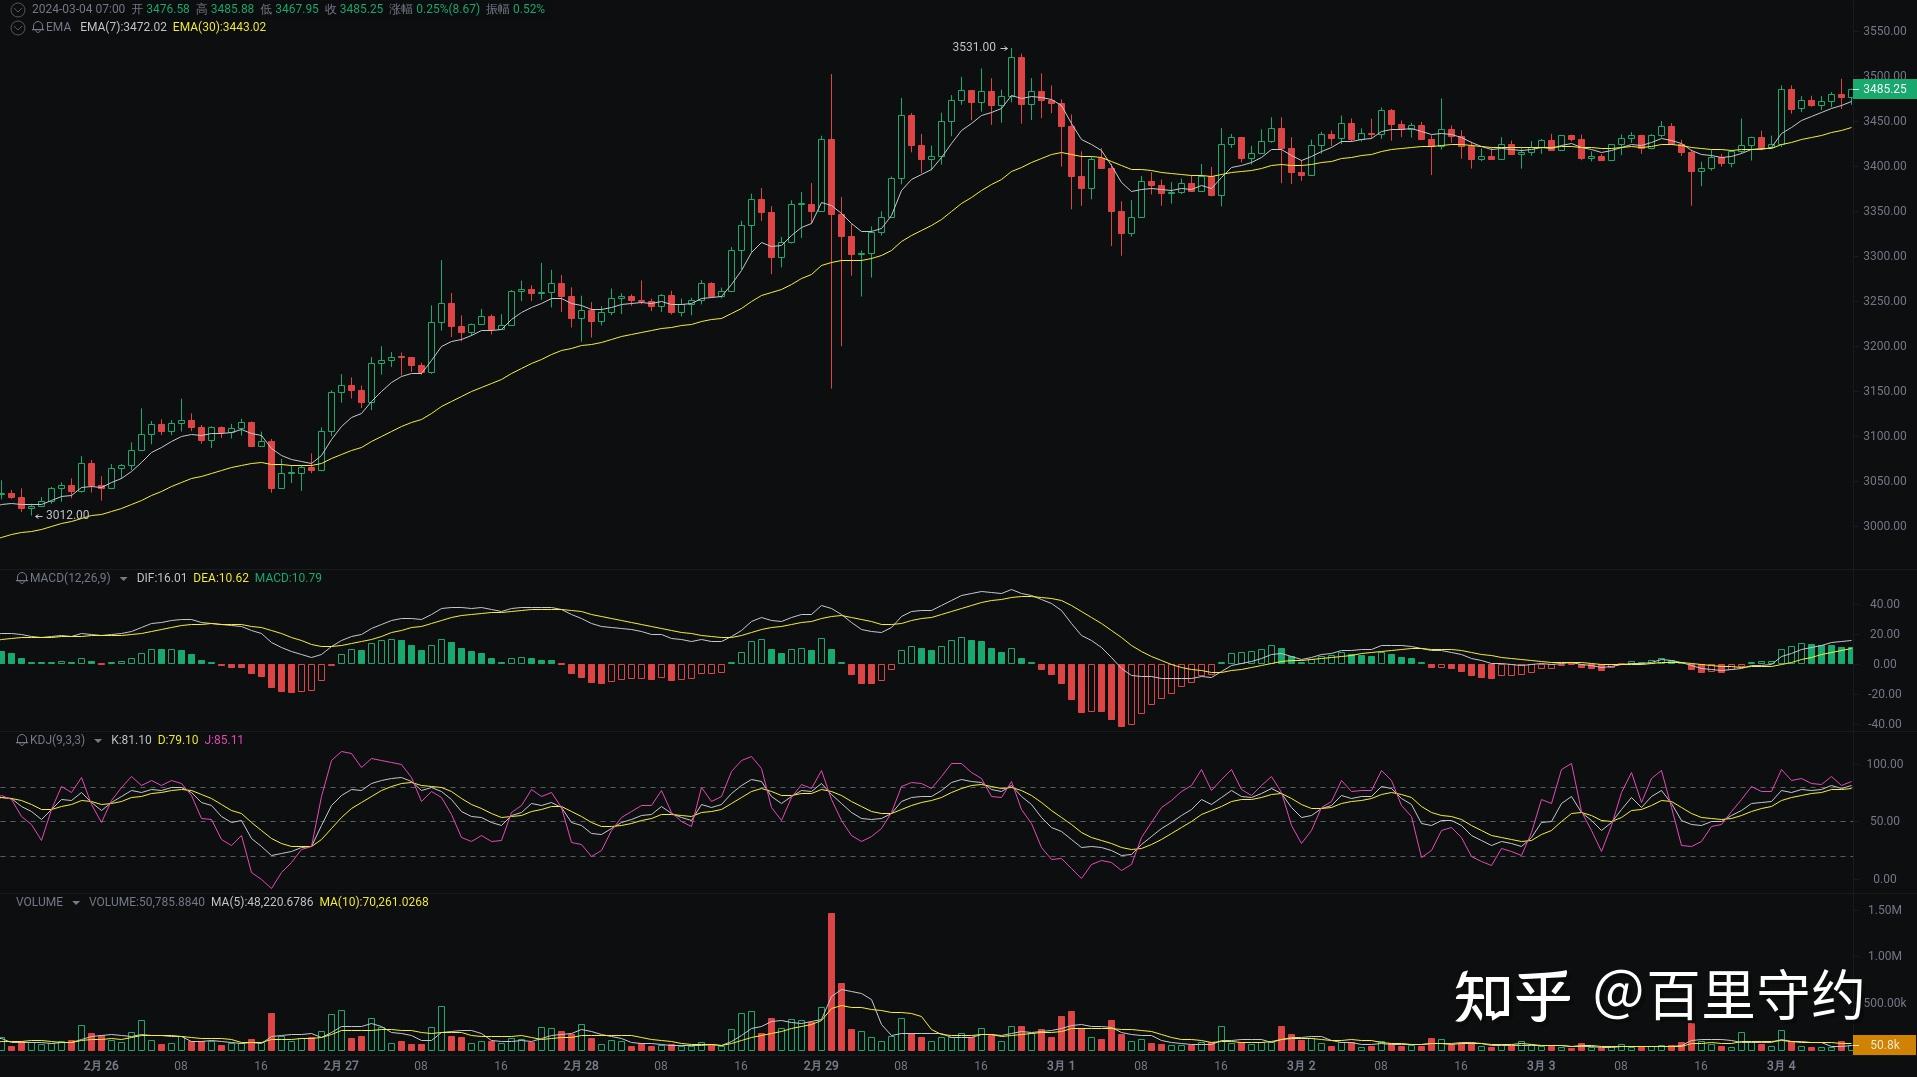Click the 3000.00 price axis label
This screenshot has width=1917, height=1077.
pyautogui.click(x=1885, y=526)
